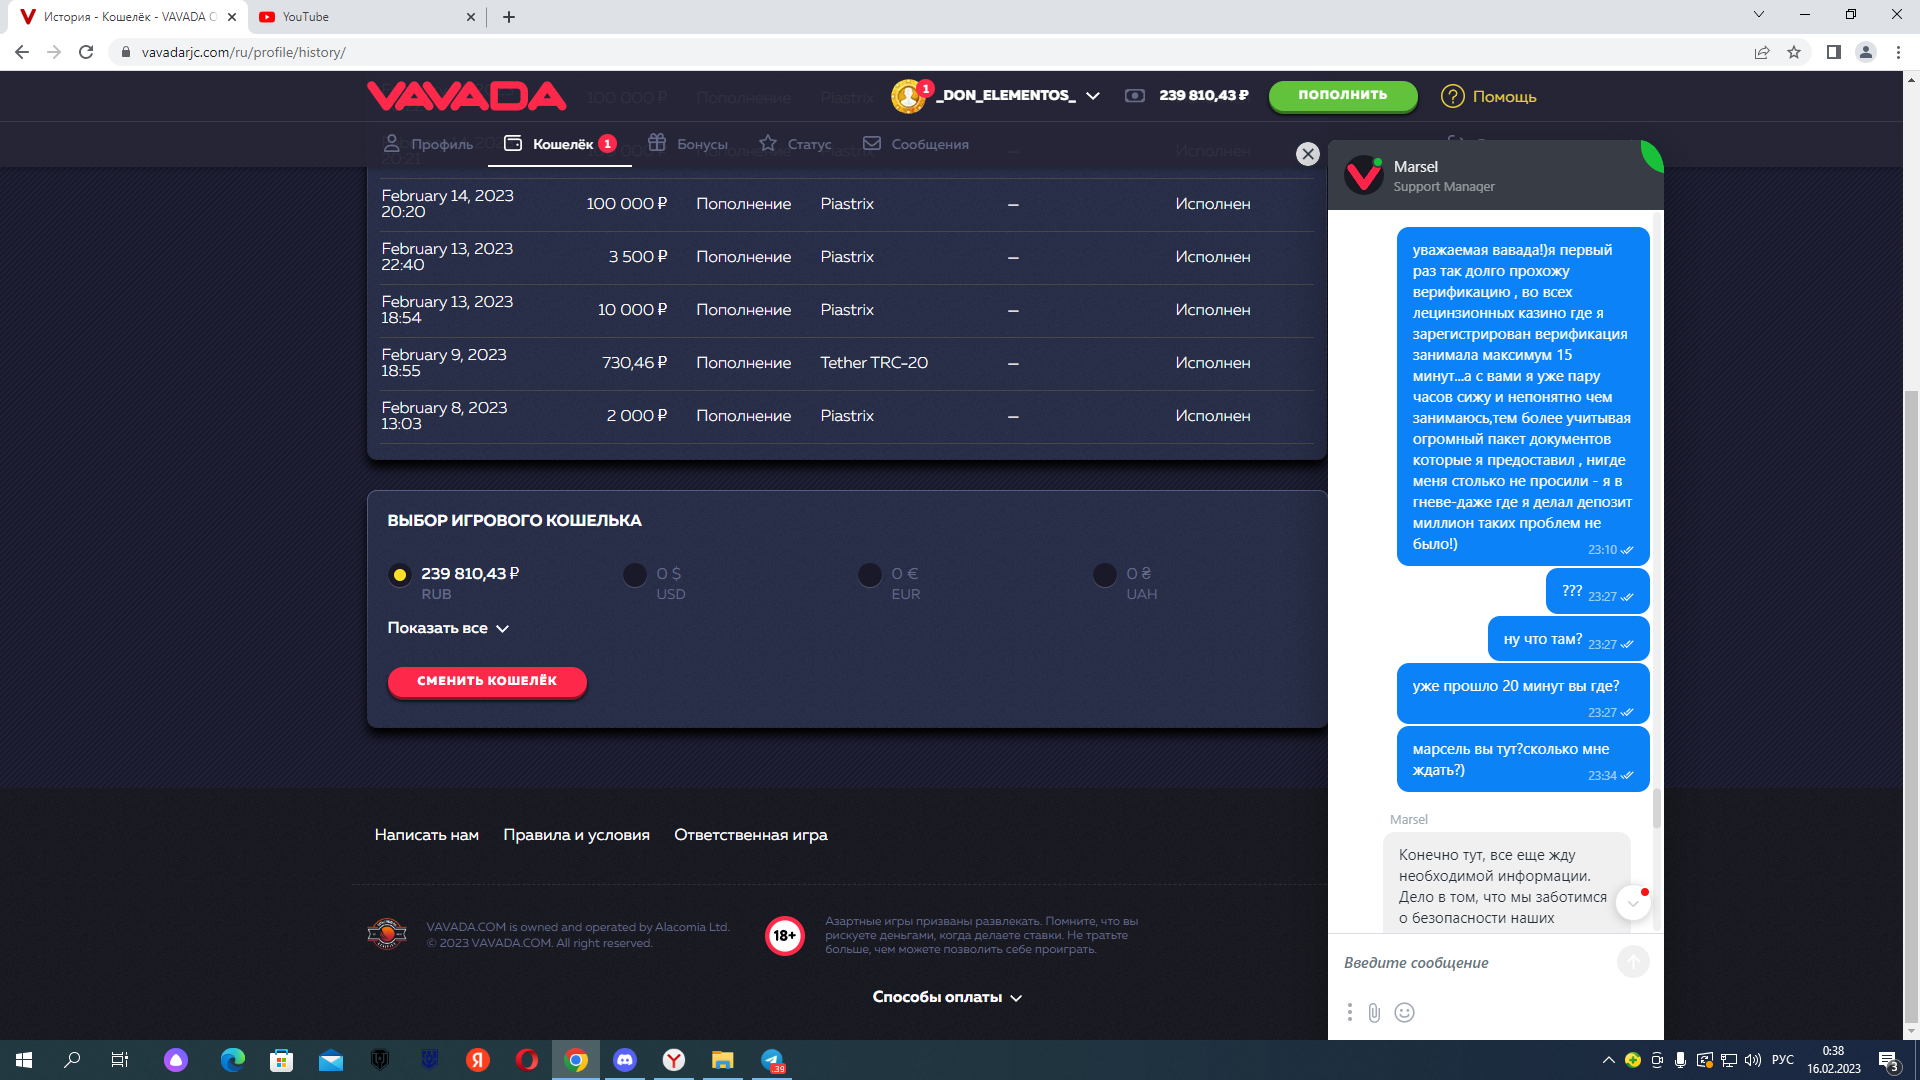Click the green ПОПОЛНИТЬ button
The width and height of the screenshot is (1920, 1080).
click(x=1343, y=95)
